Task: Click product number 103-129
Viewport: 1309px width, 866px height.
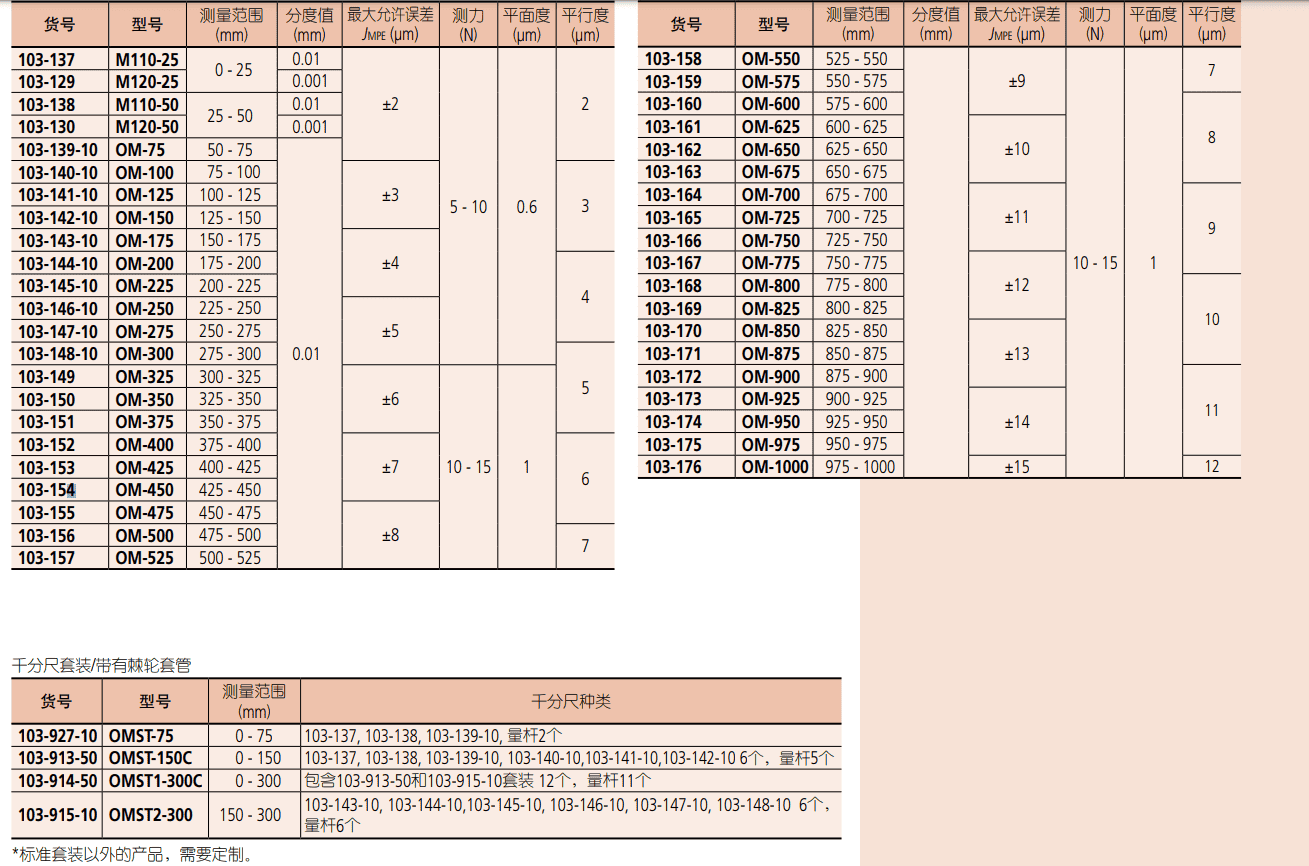Action: 46,82
